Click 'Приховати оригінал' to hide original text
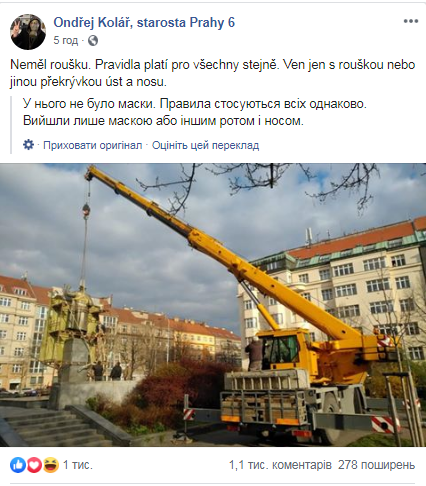The height and width of the screenshot is (486, 426). (x=93, y=145)
